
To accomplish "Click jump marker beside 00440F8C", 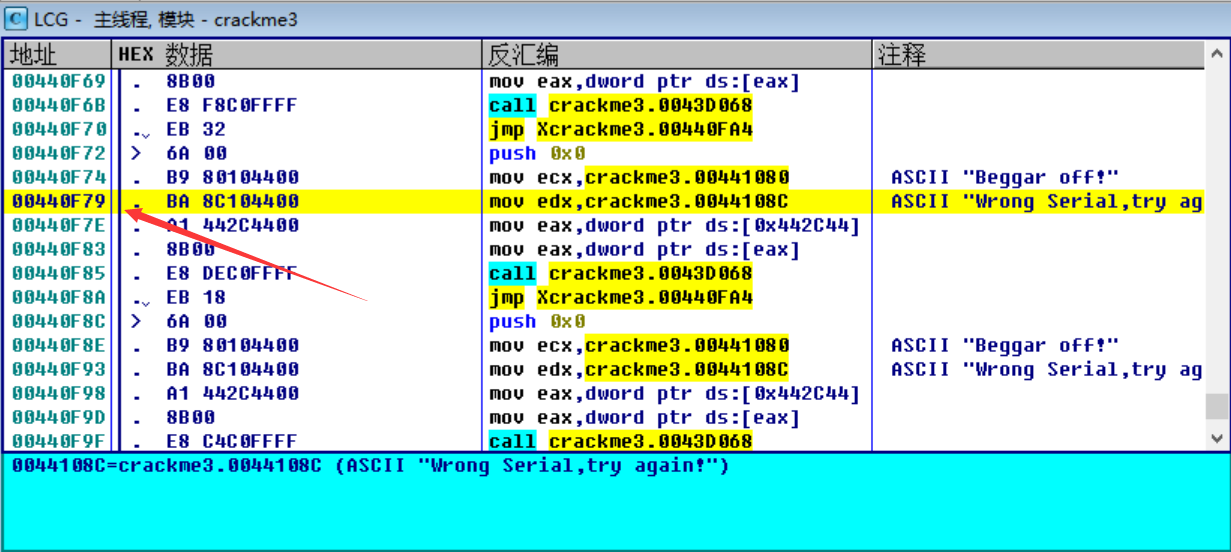I will tap(136, 321).
